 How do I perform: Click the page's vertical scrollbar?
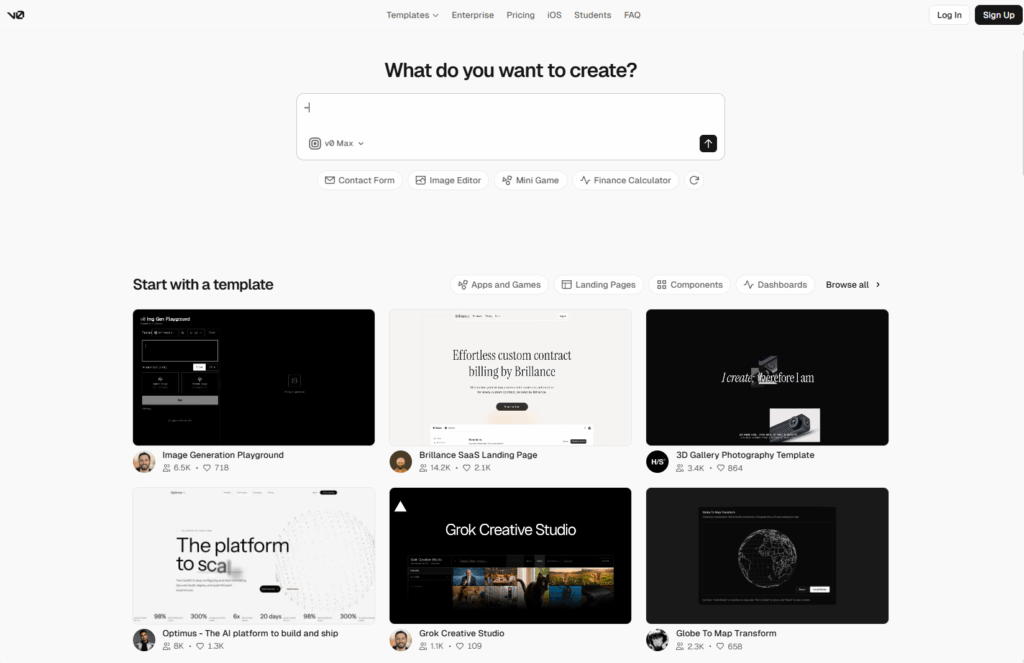pos(1022,111)
